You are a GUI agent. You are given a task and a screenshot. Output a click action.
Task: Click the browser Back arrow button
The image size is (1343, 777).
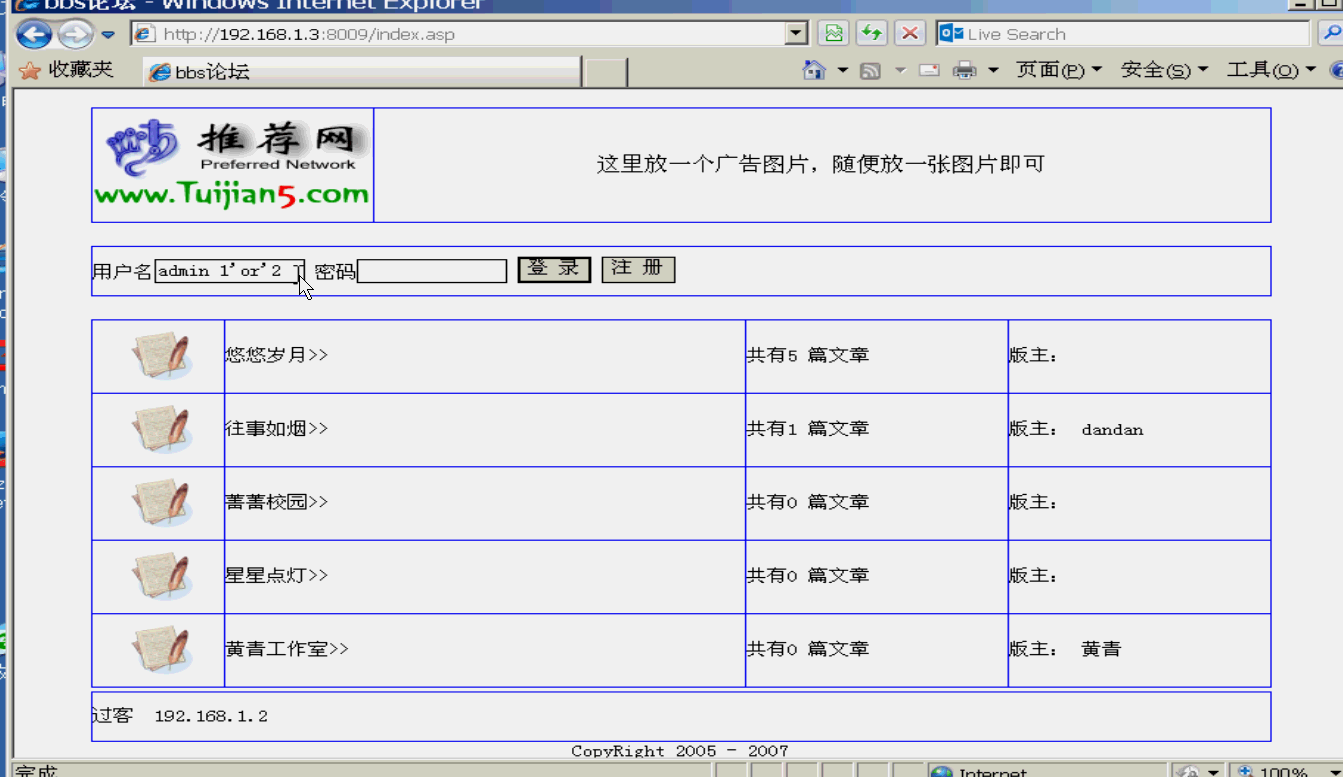34,35
